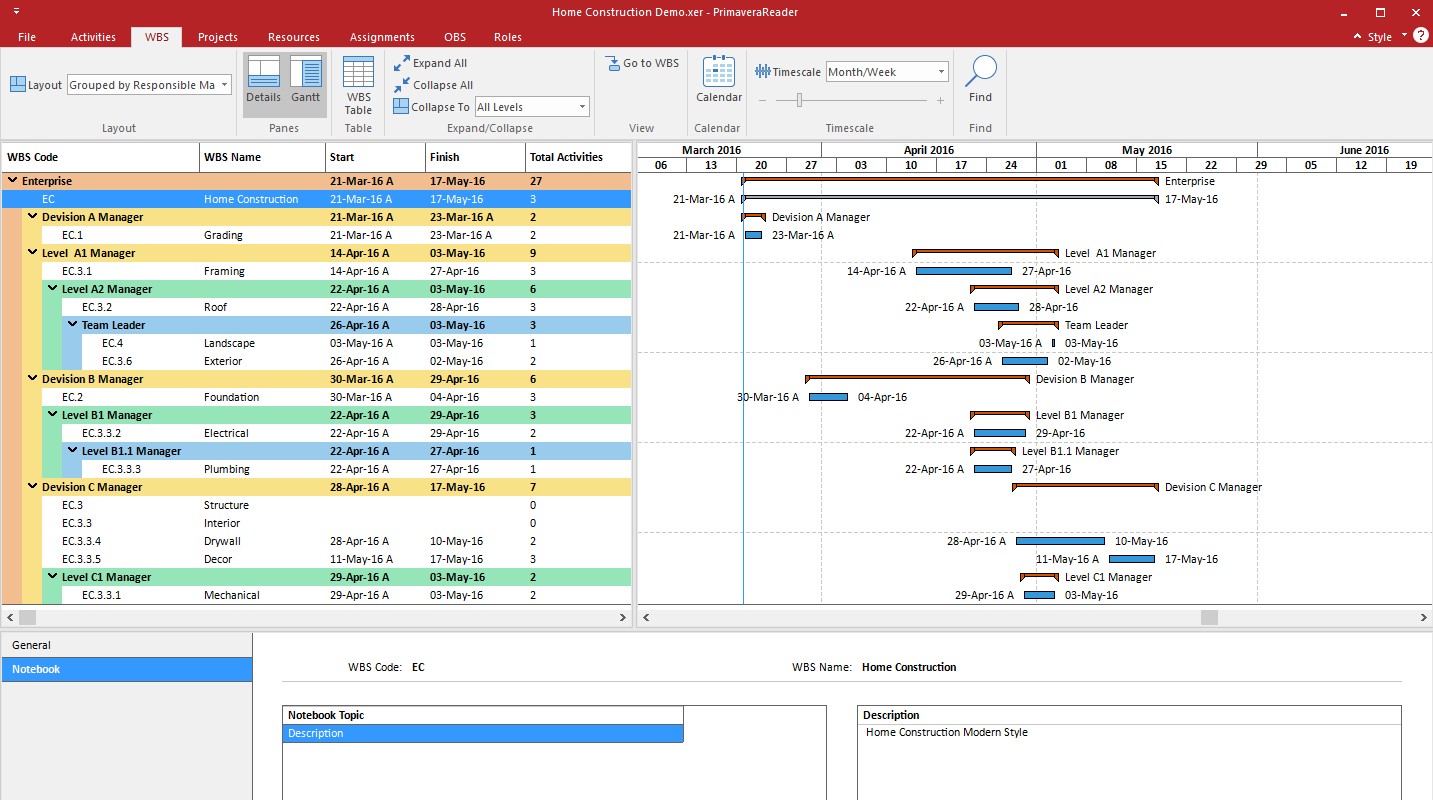Select the General details tab
Screen dimensions: 1433x800
tap(32, 645)
